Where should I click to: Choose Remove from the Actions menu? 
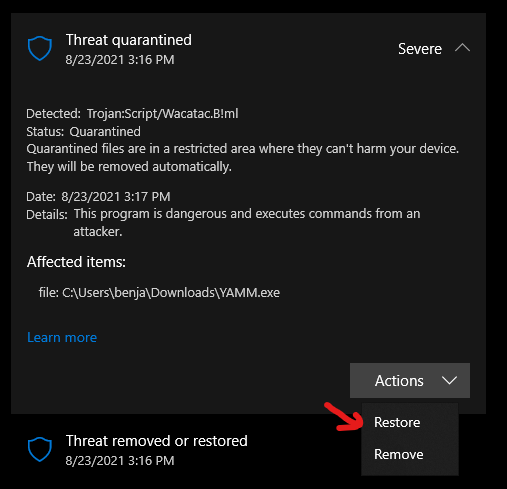[x=399, y=454]
